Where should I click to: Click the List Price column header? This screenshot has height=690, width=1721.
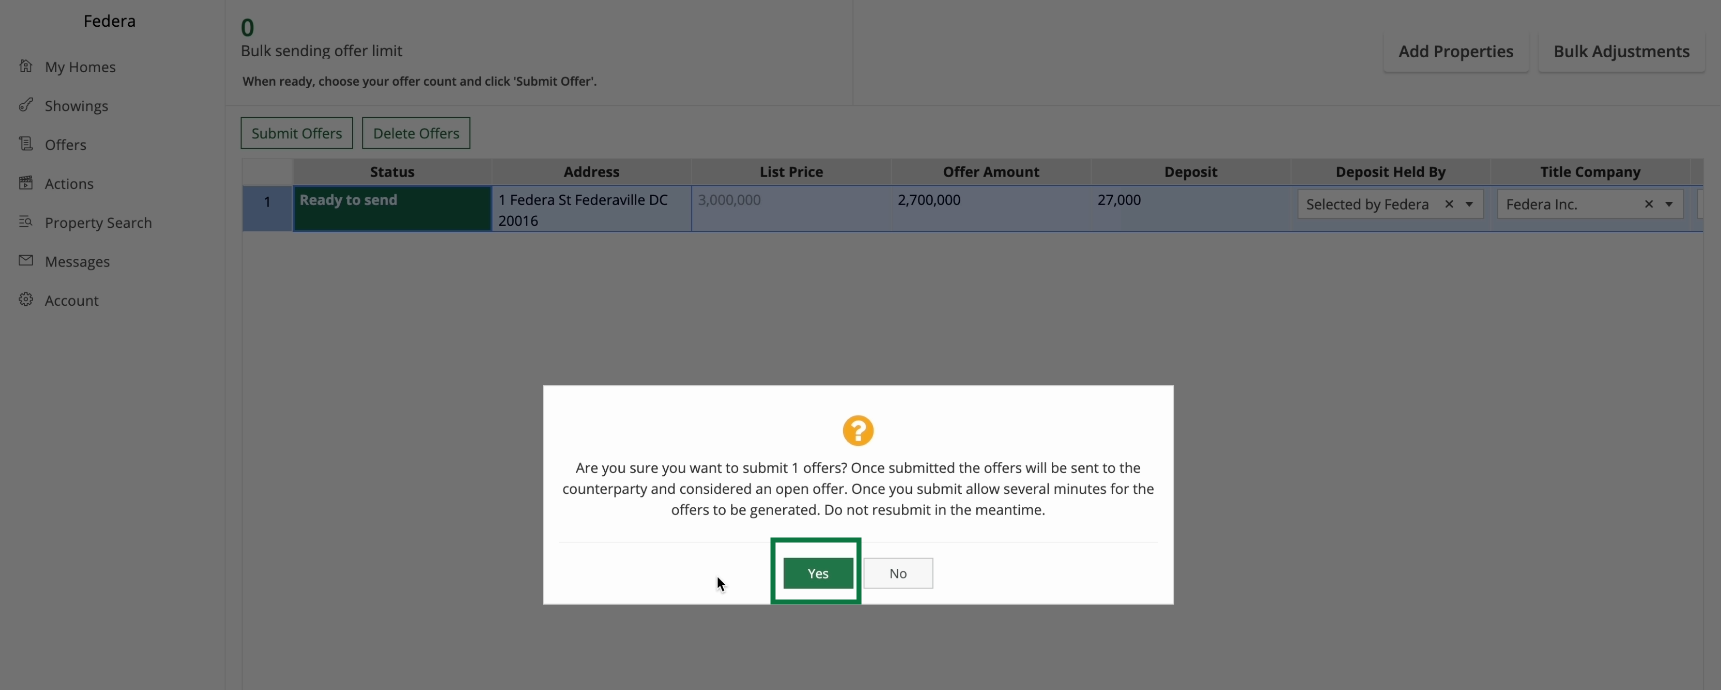pyautogui.click(x=791, y=172)
